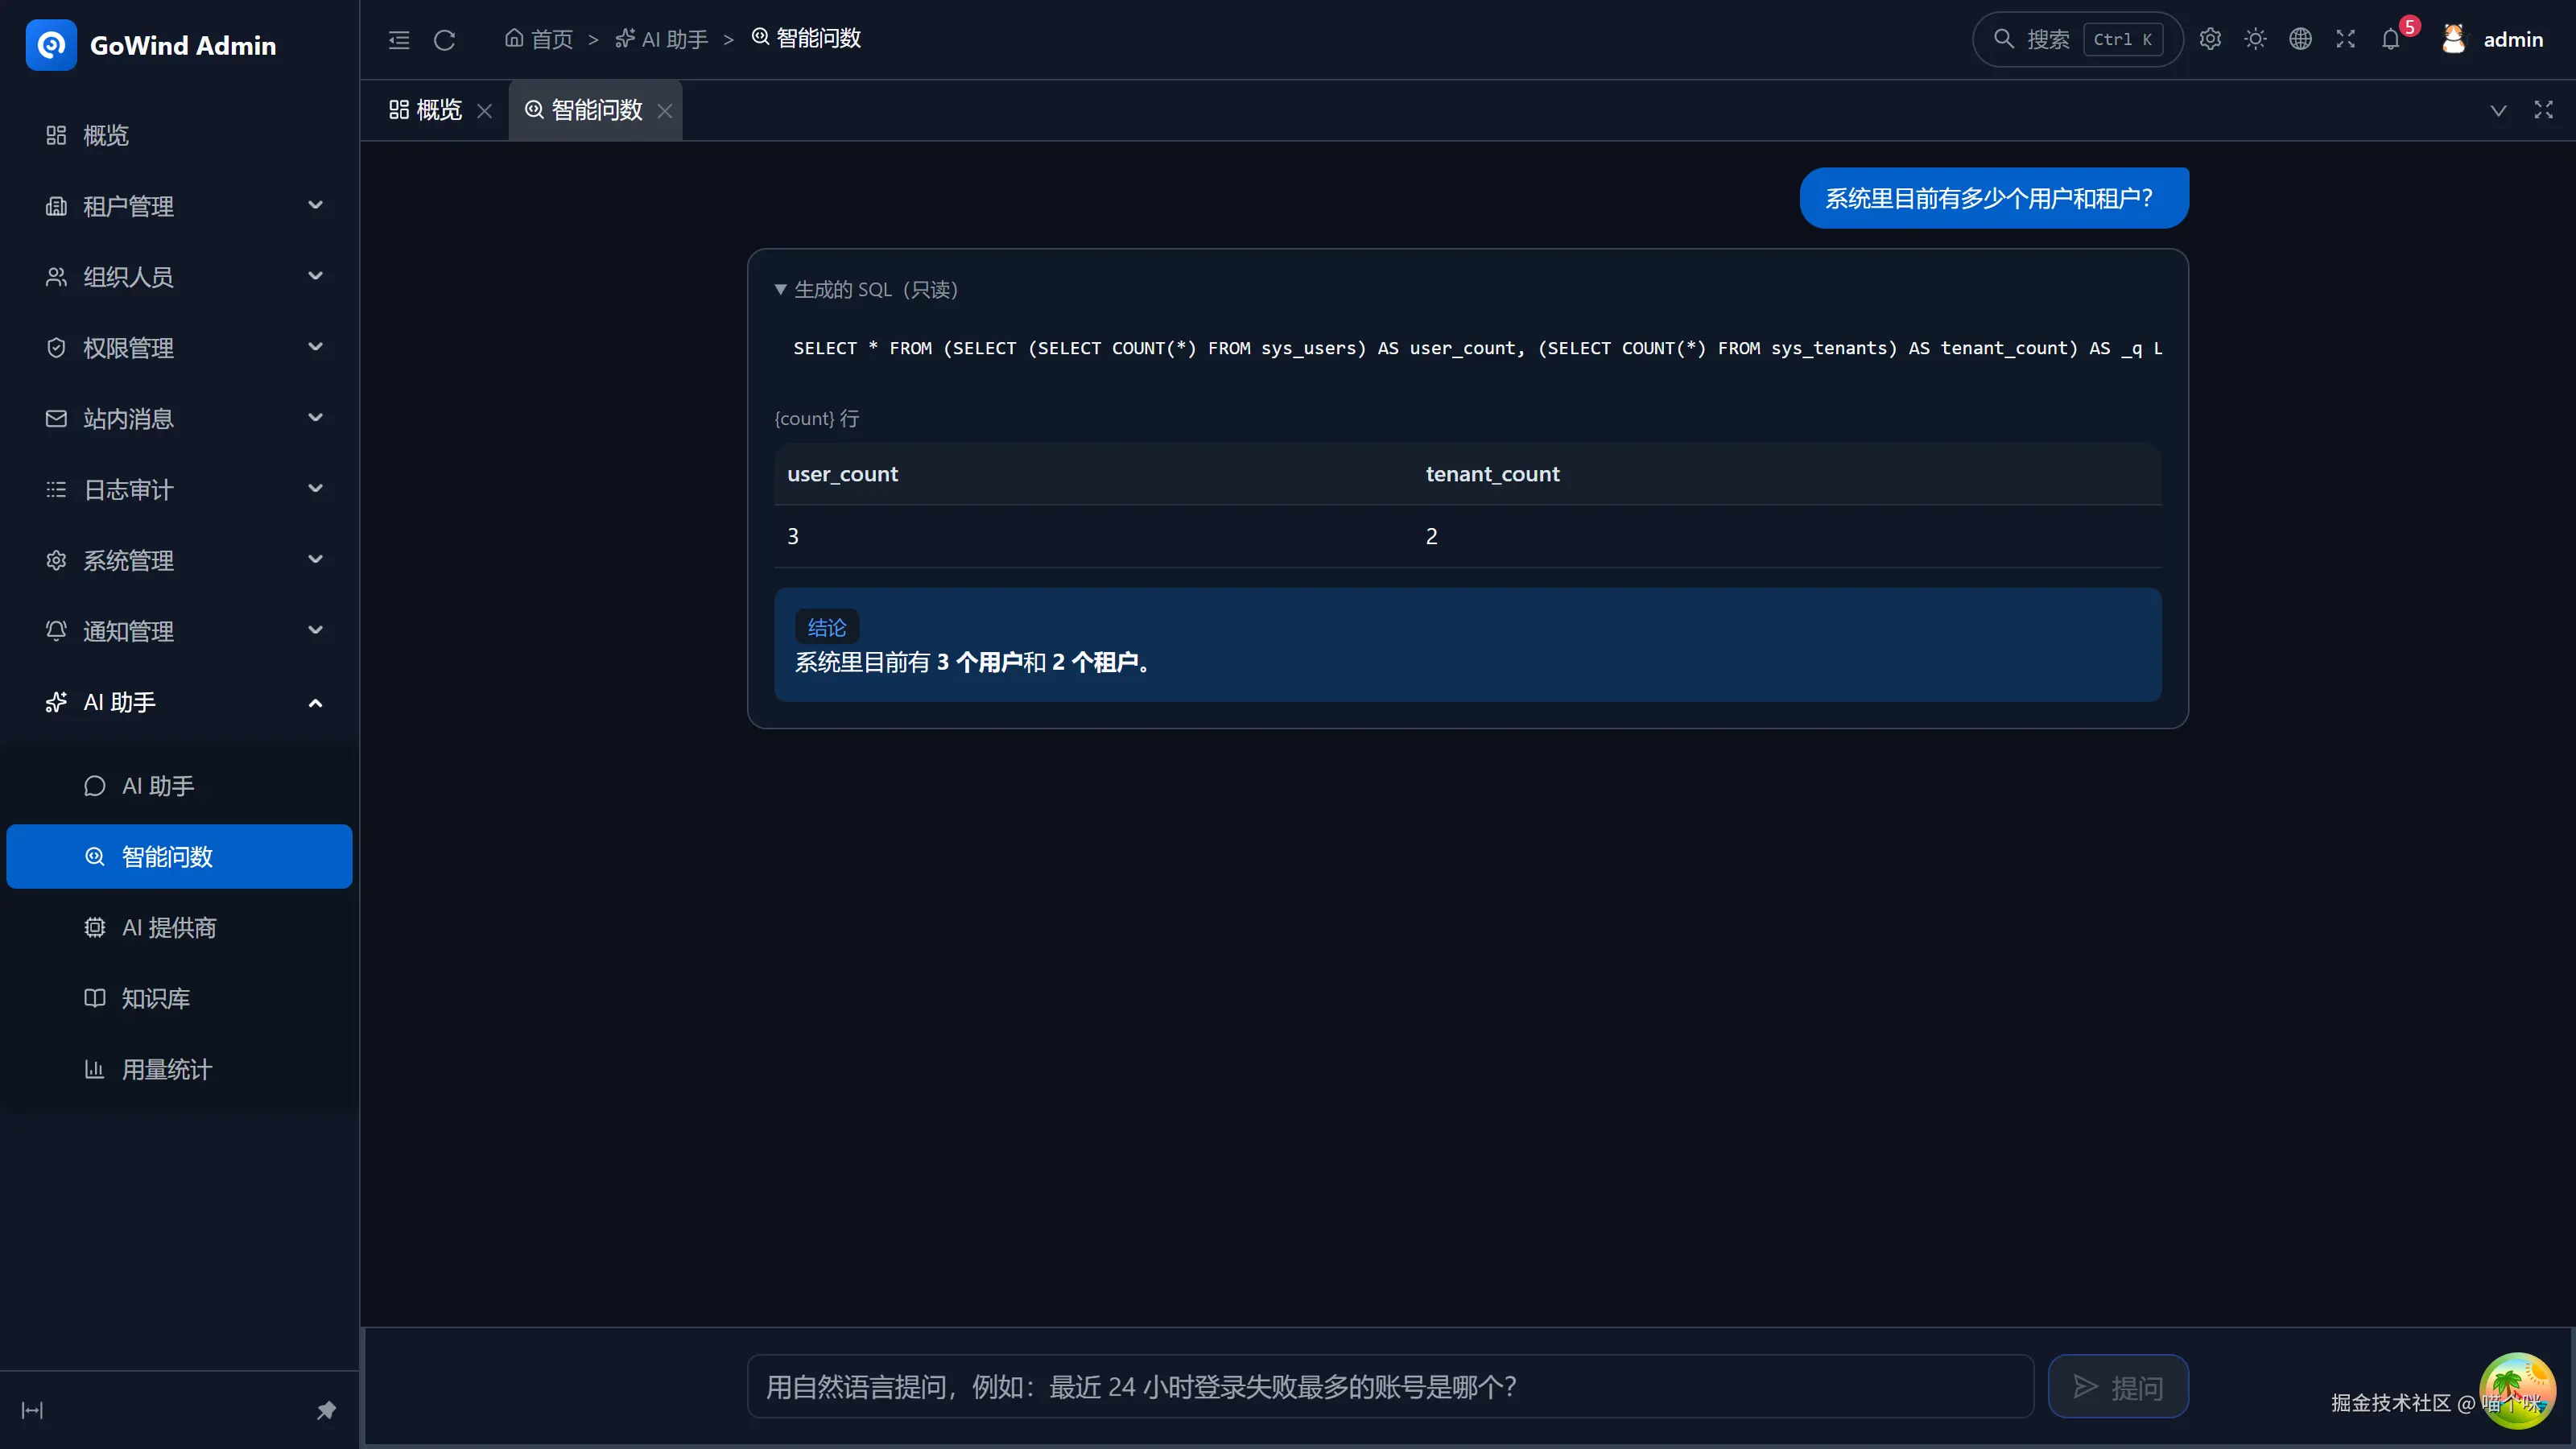
Task: Open the 知识库 submenu item
Action: (x=180, y=998)
